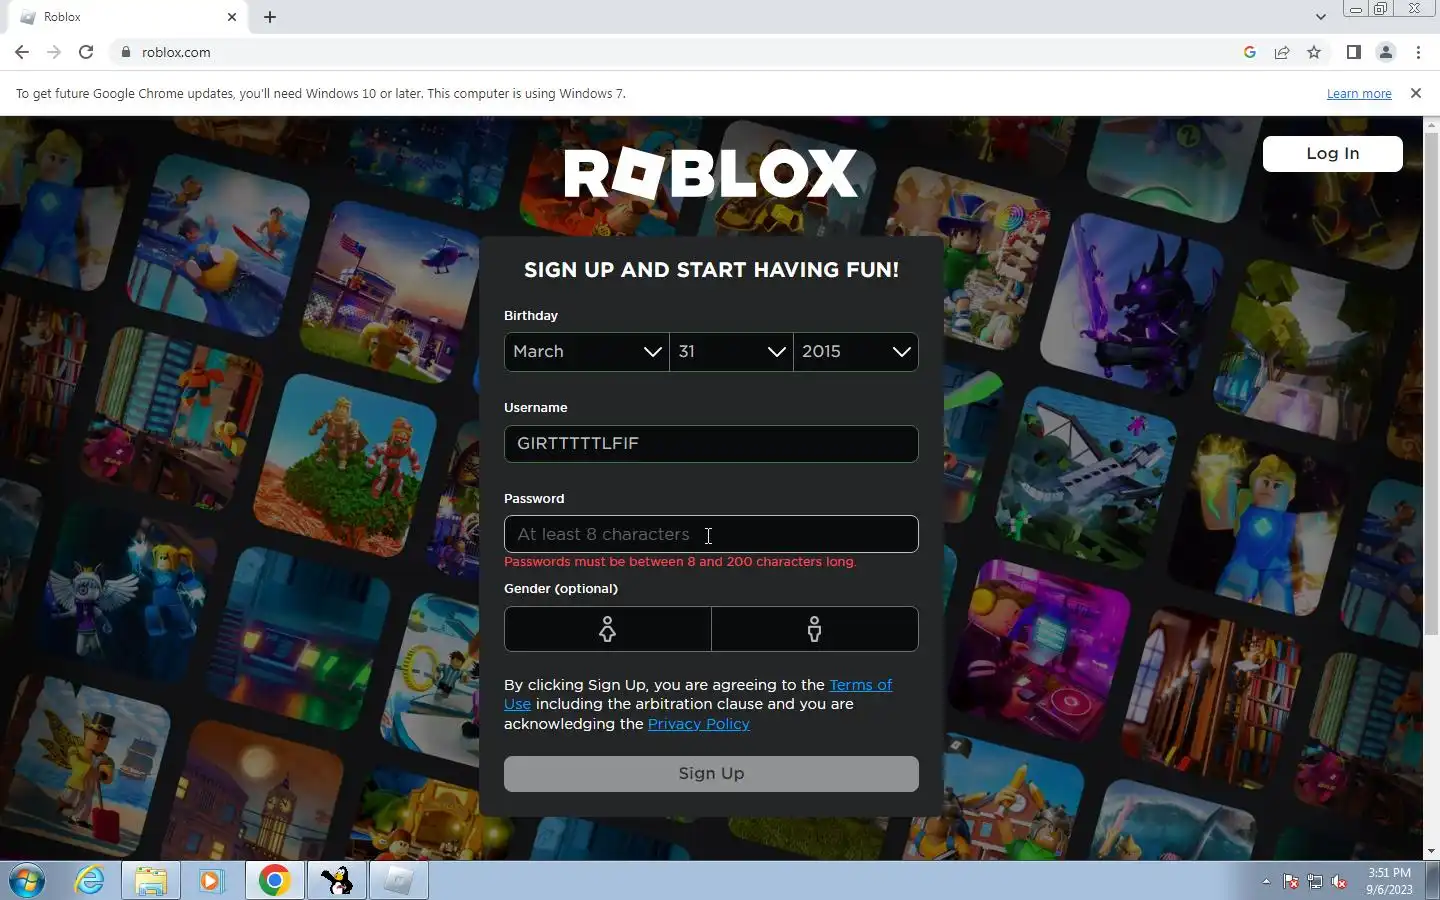Image resolution: width=1440 pixels, height=900 pixels.
Task: Expand the birthday day dropdown showing 31
Action: click(731, 352)
